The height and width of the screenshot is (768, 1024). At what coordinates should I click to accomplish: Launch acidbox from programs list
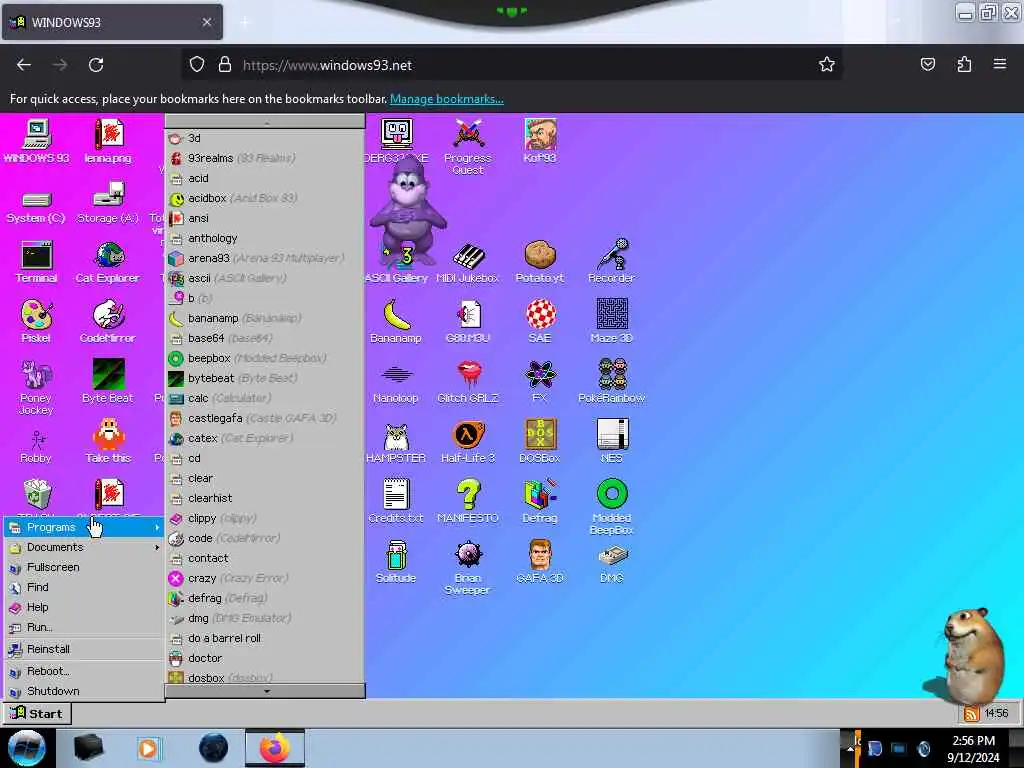pyautogui.click(x=264, y=198)
